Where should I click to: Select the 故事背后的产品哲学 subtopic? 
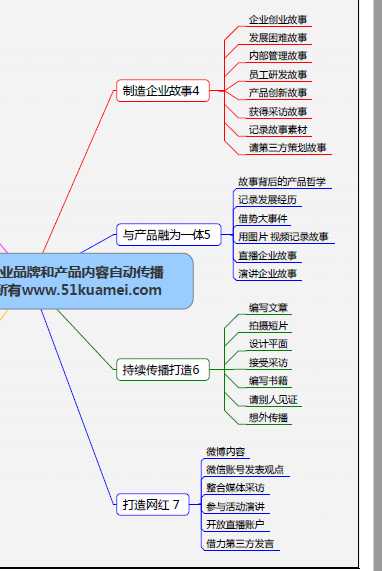click(282, 181)
